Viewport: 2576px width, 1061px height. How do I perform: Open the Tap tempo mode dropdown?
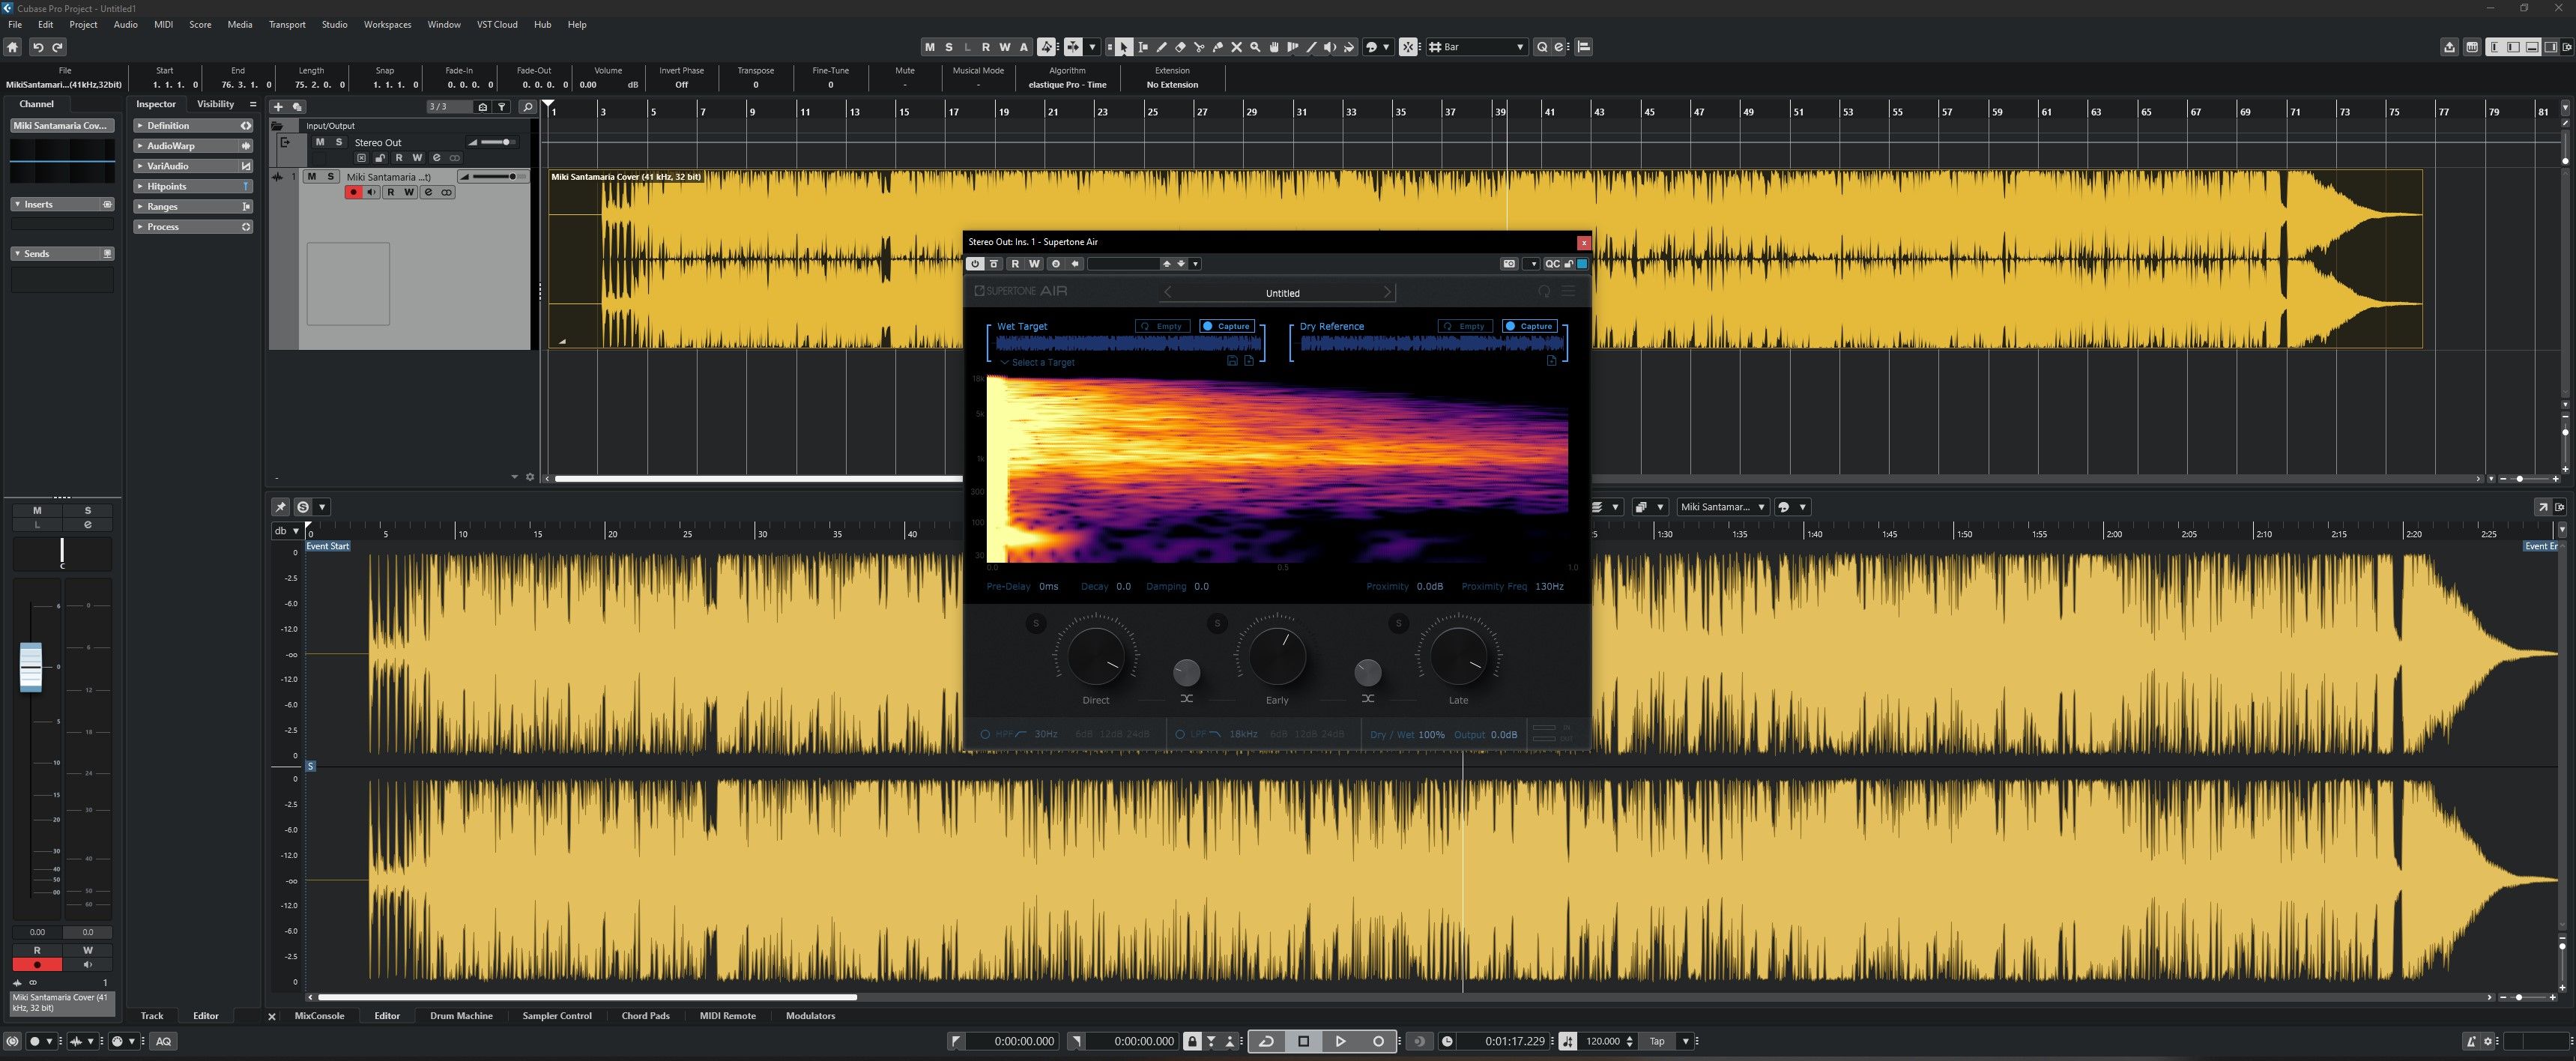point(1686,1041)
